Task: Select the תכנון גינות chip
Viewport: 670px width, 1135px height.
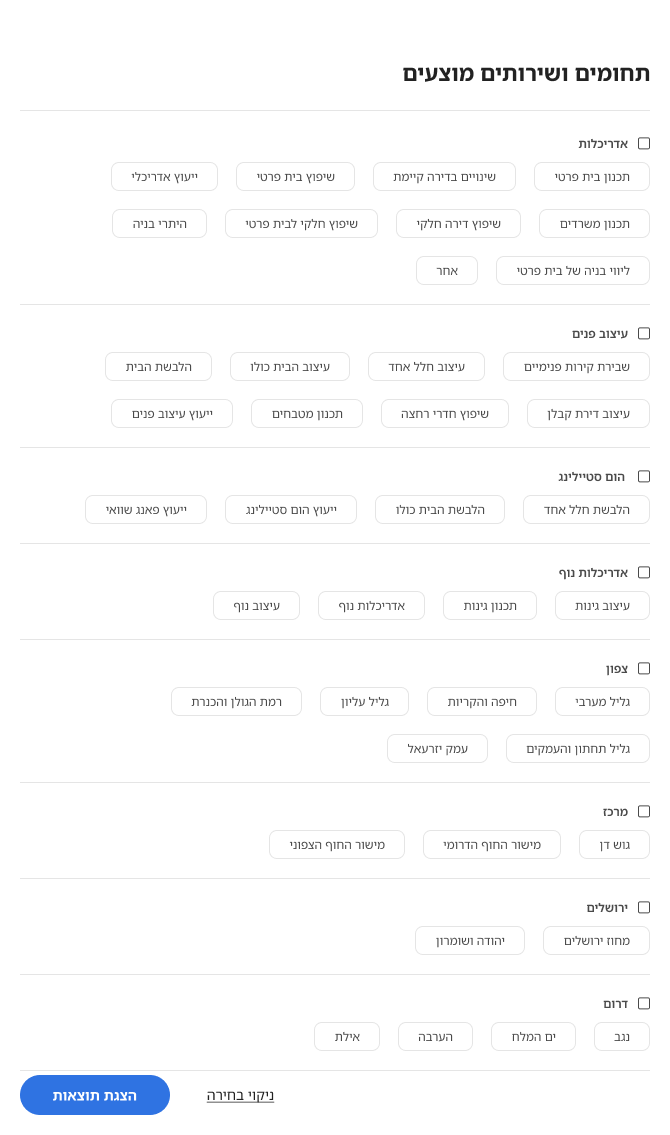Action: 490,606
